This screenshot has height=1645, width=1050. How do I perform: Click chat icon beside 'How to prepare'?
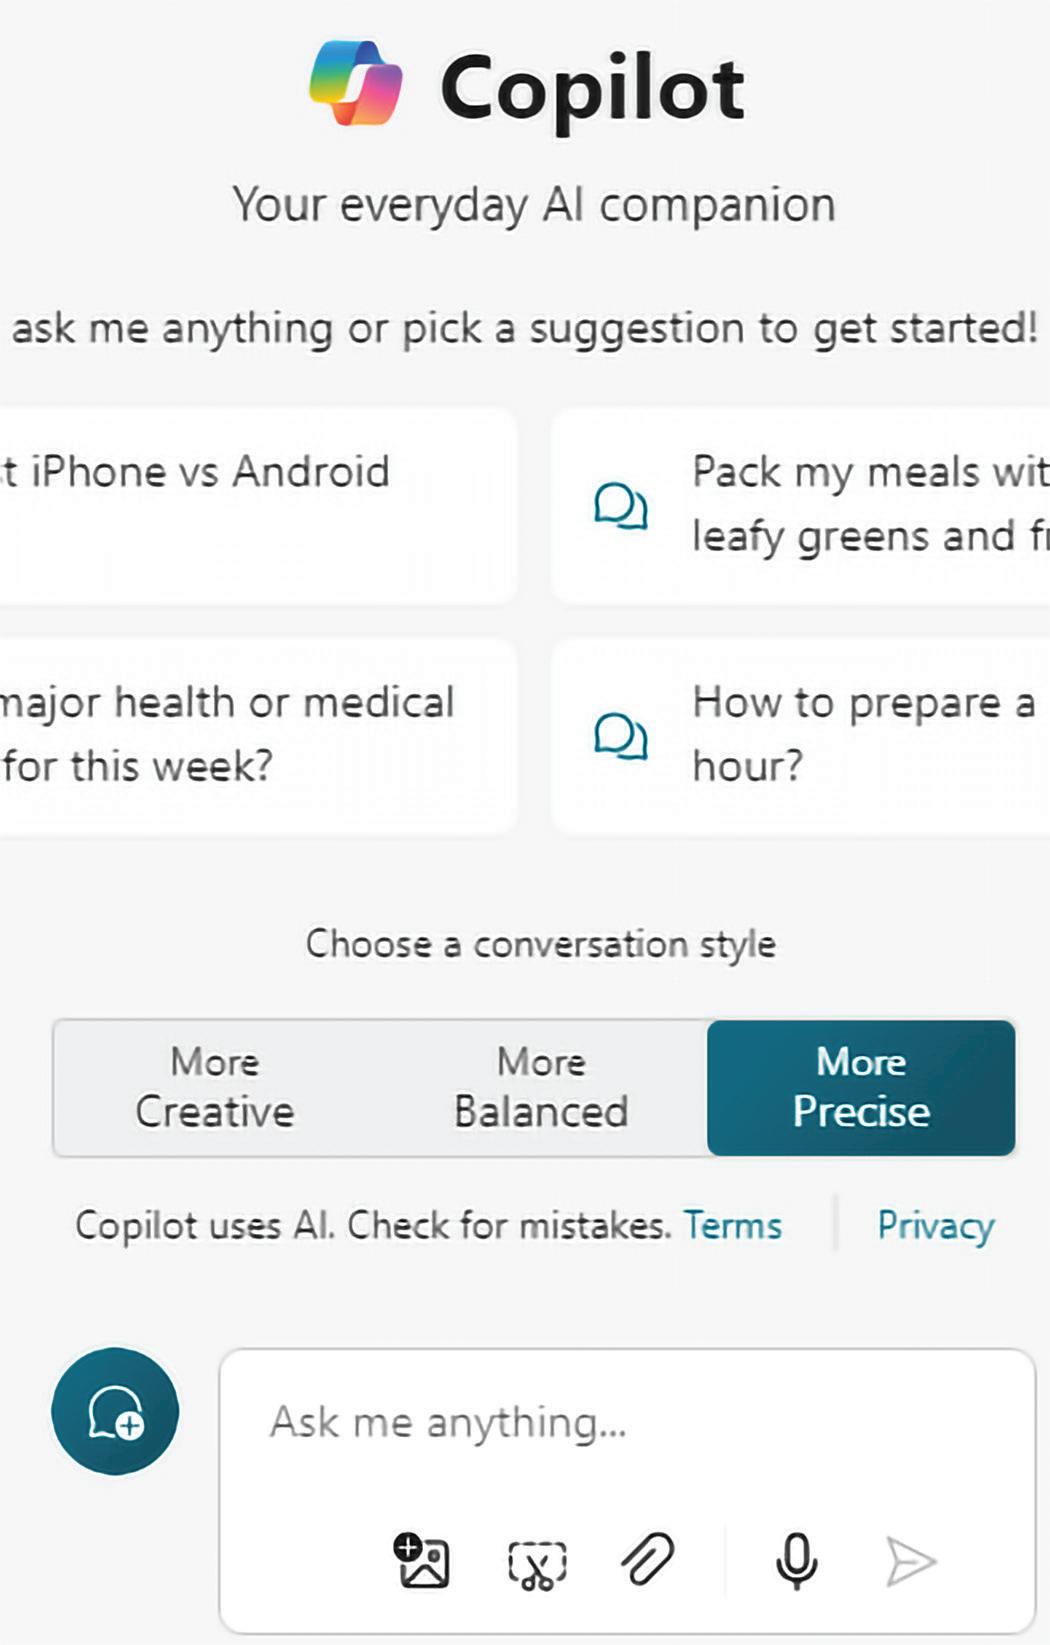tap(620, 736)
